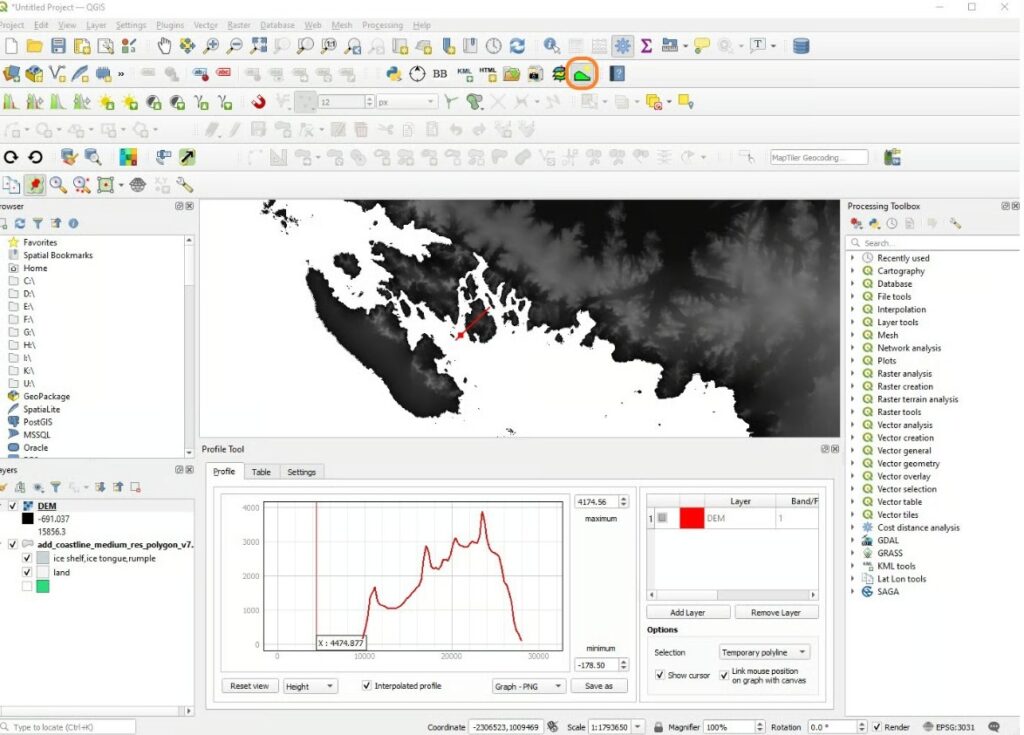Click the Processing Toolbox search field
Image resolution: width=1024 pixels, height=735 pixels.
coord(934,243)
